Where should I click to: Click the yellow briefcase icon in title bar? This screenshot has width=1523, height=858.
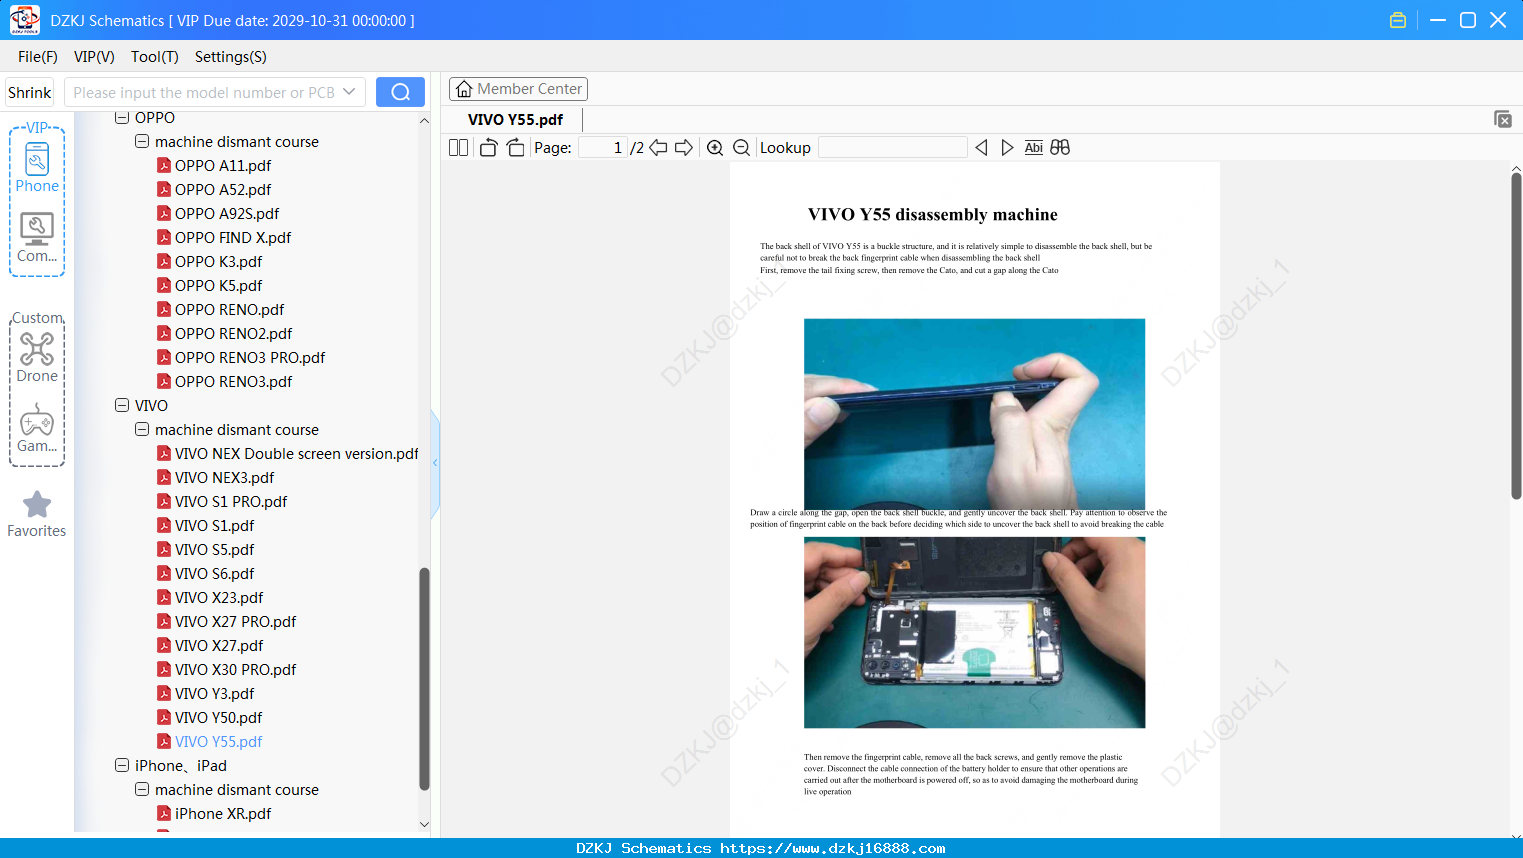click(x=1398, y=20)
